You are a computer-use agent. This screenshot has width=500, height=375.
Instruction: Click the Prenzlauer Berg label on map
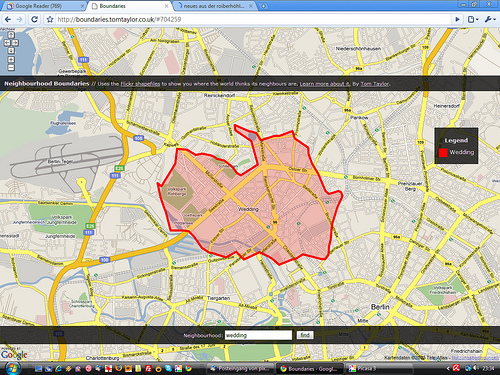[410, 186]
